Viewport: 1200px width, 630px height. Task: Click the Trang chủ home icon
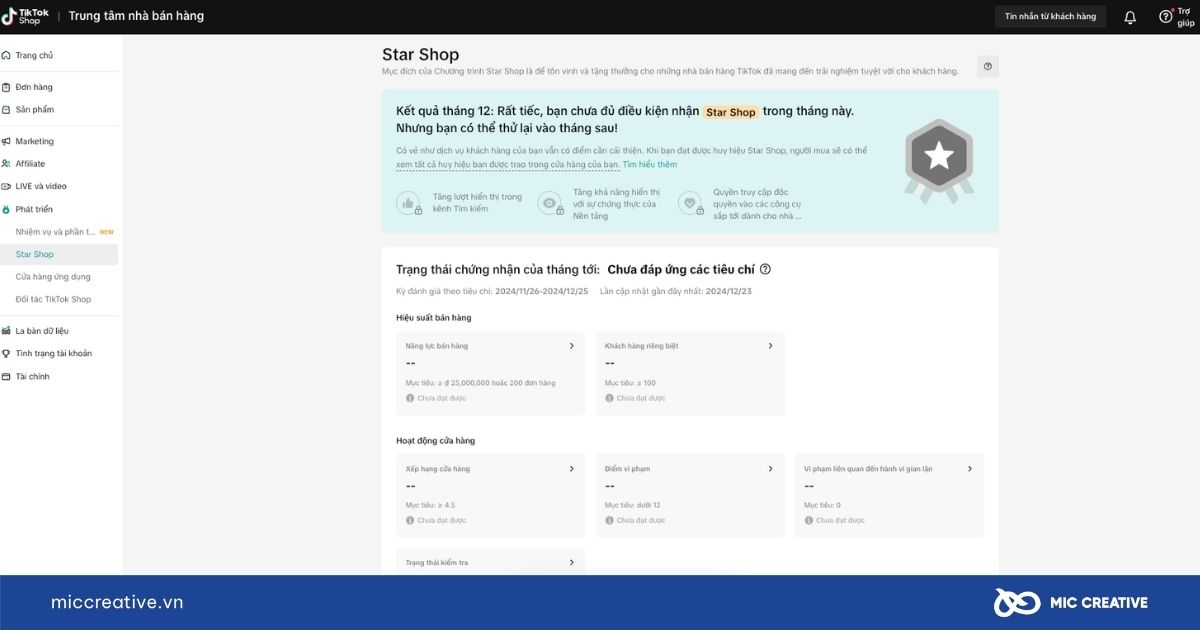6,55
